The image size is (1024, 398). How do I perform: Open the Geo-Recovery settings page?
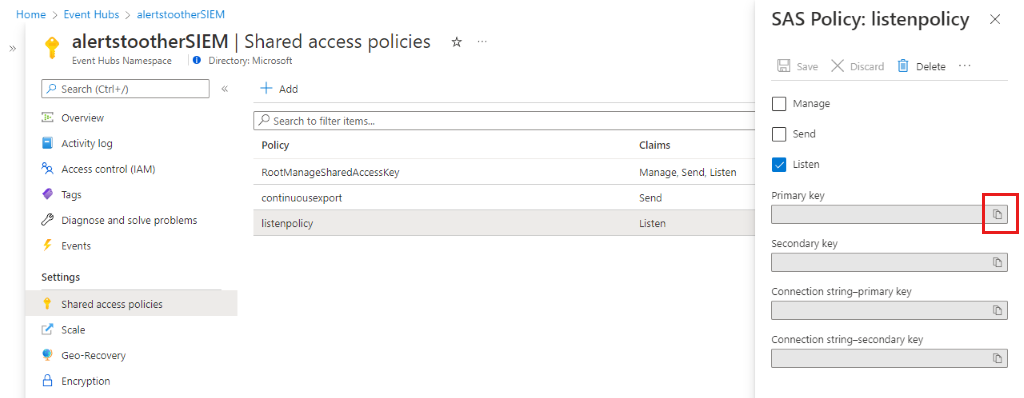(x=84, y=356)
